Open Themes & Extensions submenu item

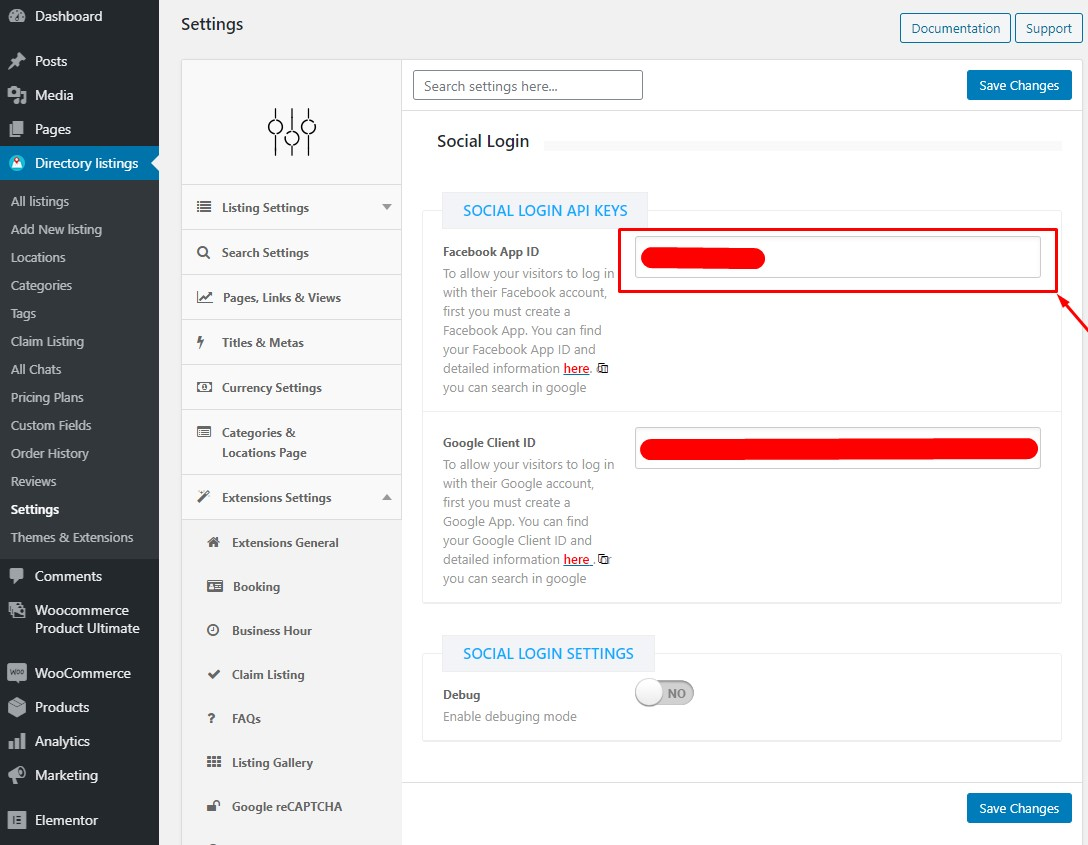72,537
